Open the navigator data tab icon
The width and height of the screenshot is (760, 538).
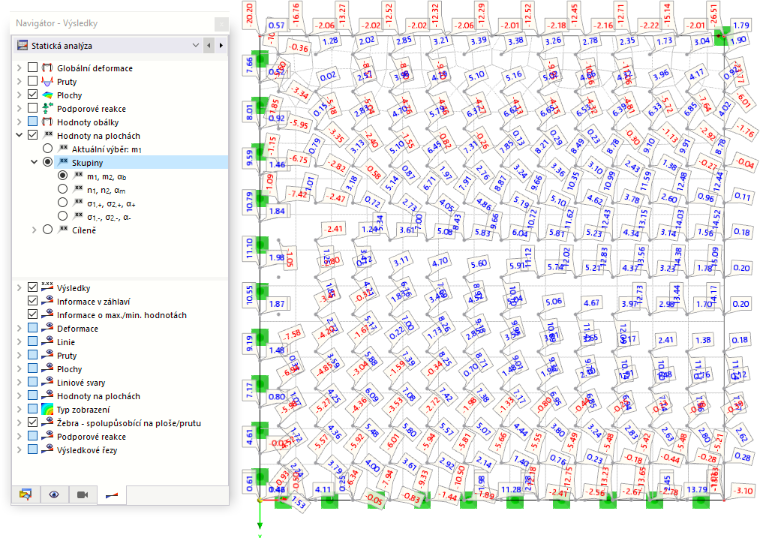(25, 494)
